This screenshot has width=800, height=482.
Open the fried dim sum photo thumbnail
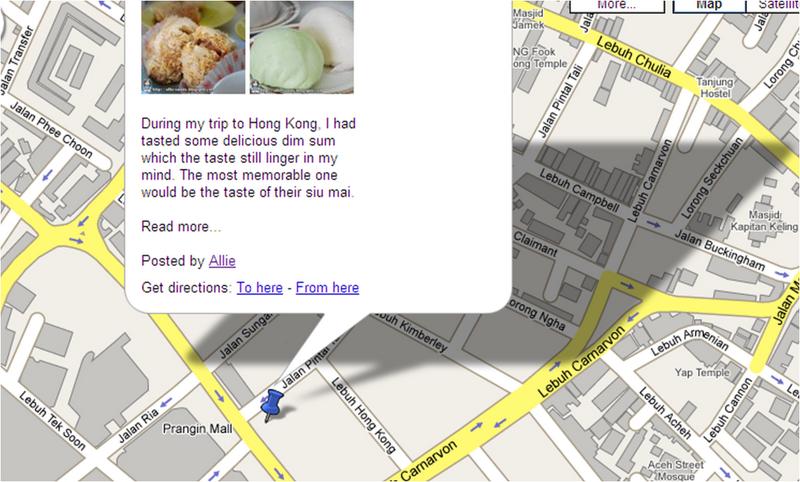point(193,47)
